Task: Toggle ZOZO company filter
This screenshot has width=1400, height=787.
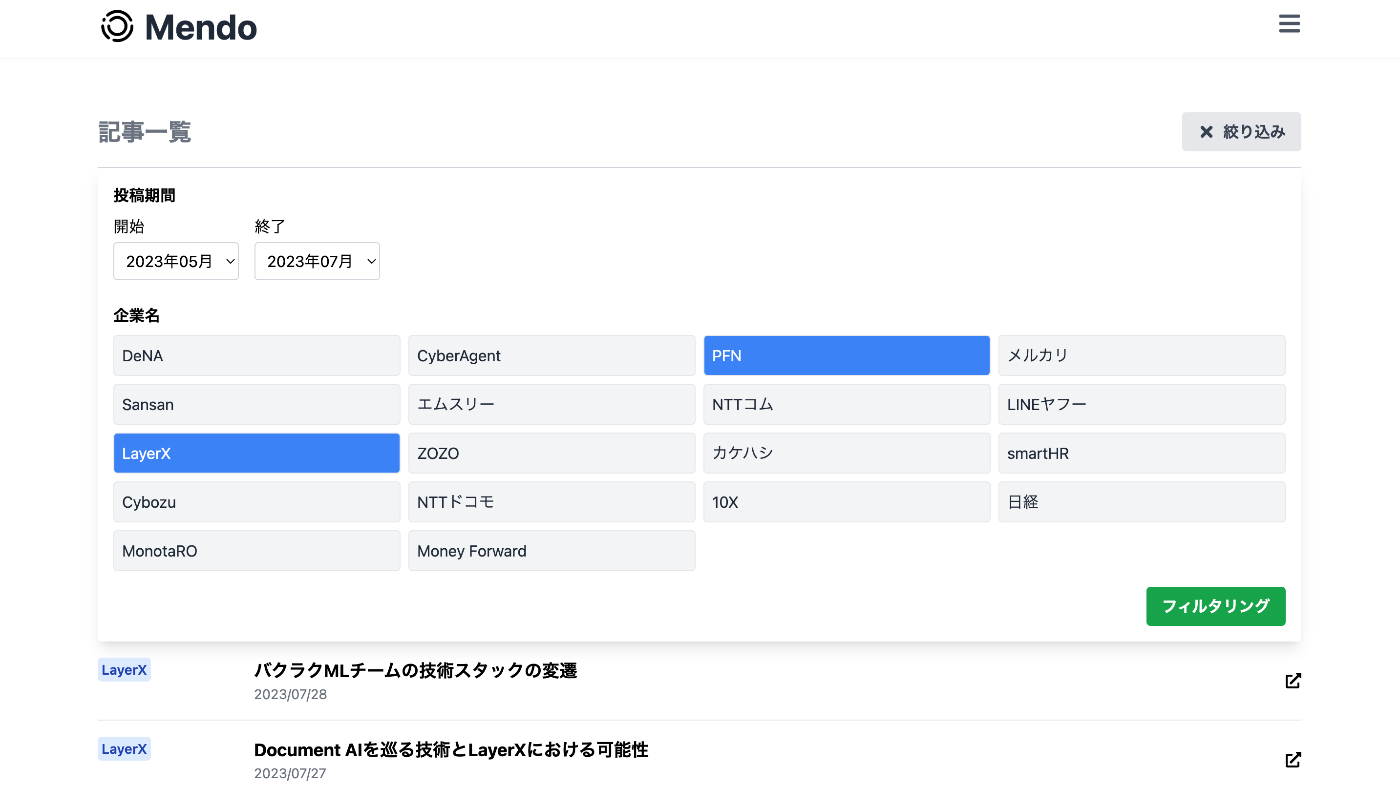Action: pos(552,453)
